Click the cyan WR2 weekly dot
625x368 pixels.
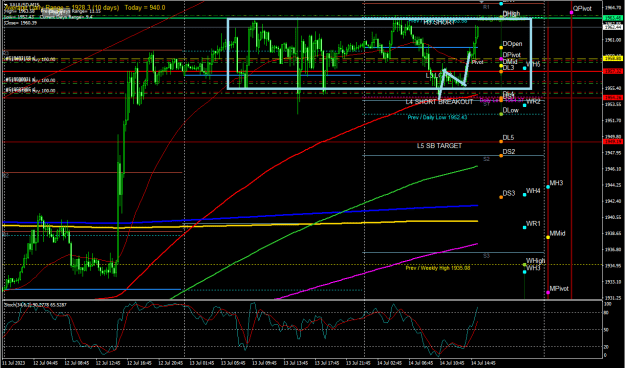point(525,105)
